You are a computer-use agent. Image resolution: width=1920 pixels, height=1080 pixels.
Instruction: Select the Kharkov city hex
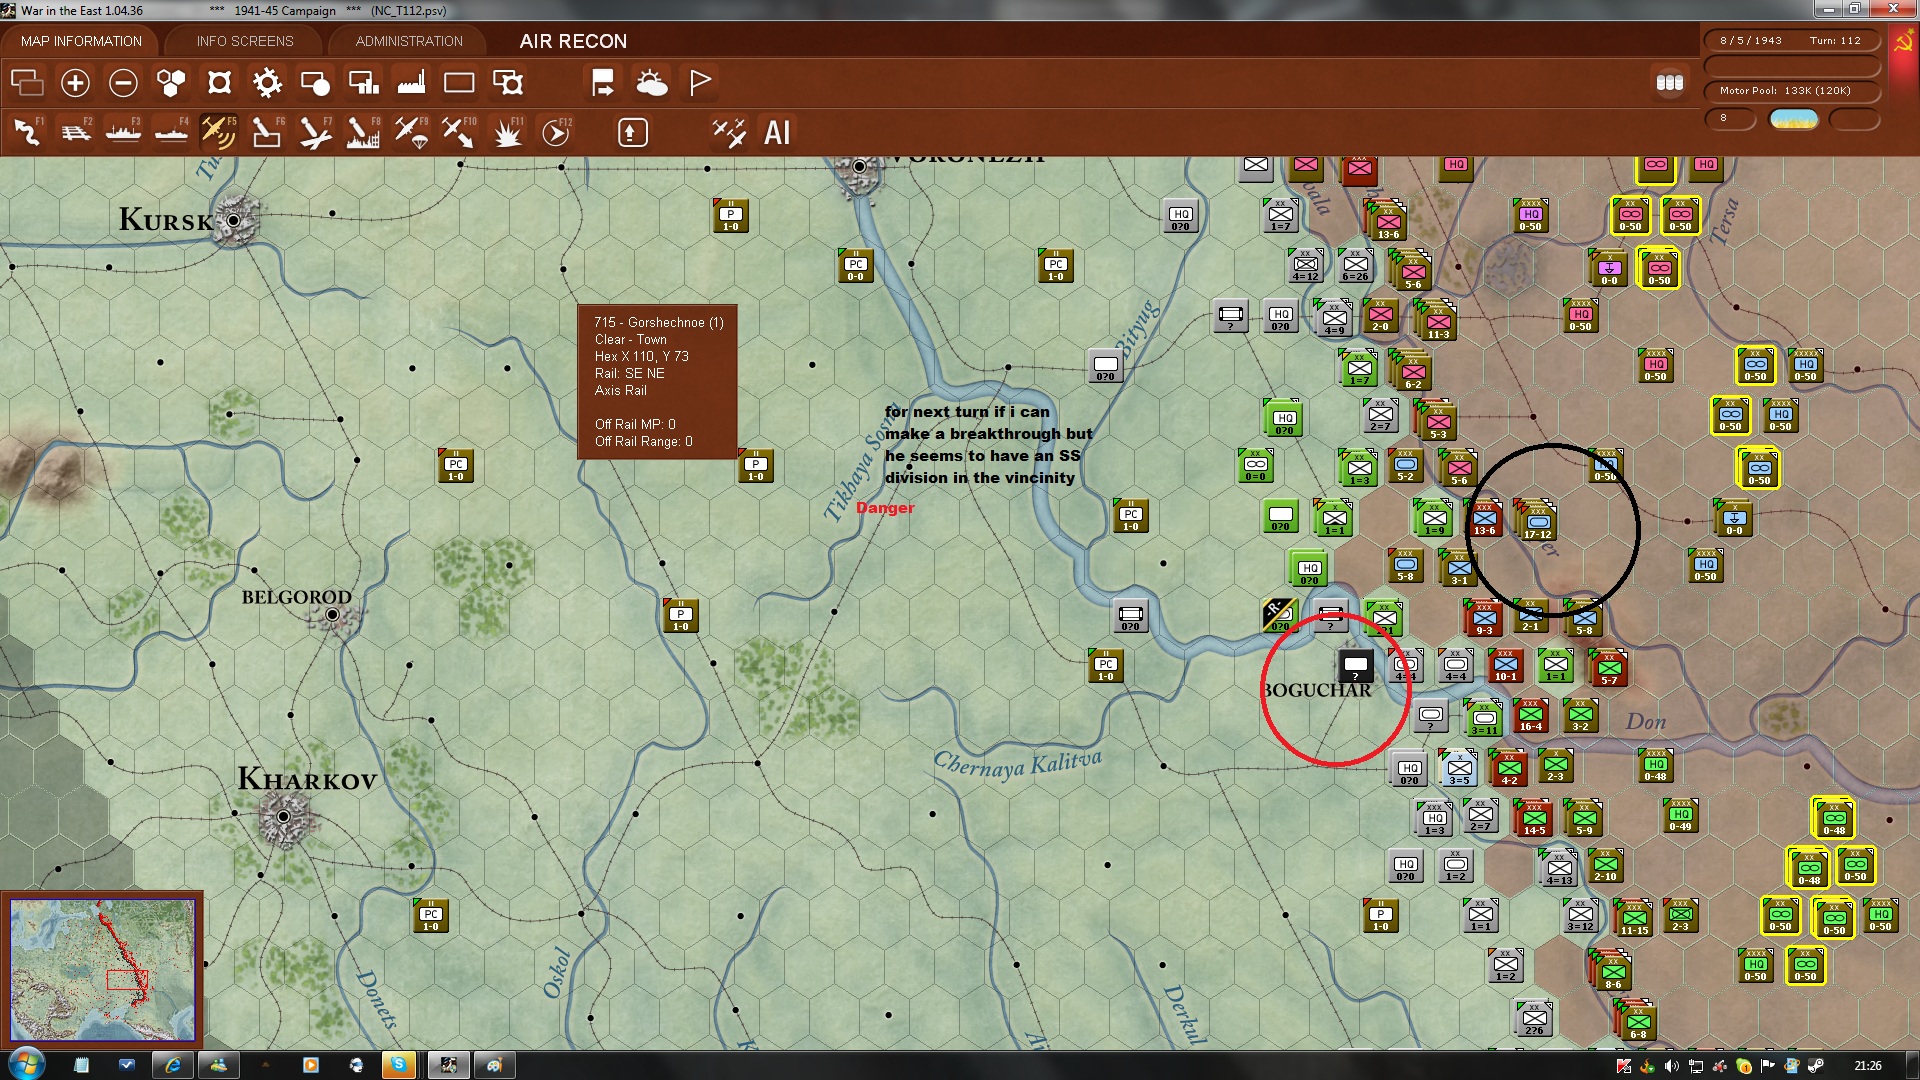(x=284, y=817)
